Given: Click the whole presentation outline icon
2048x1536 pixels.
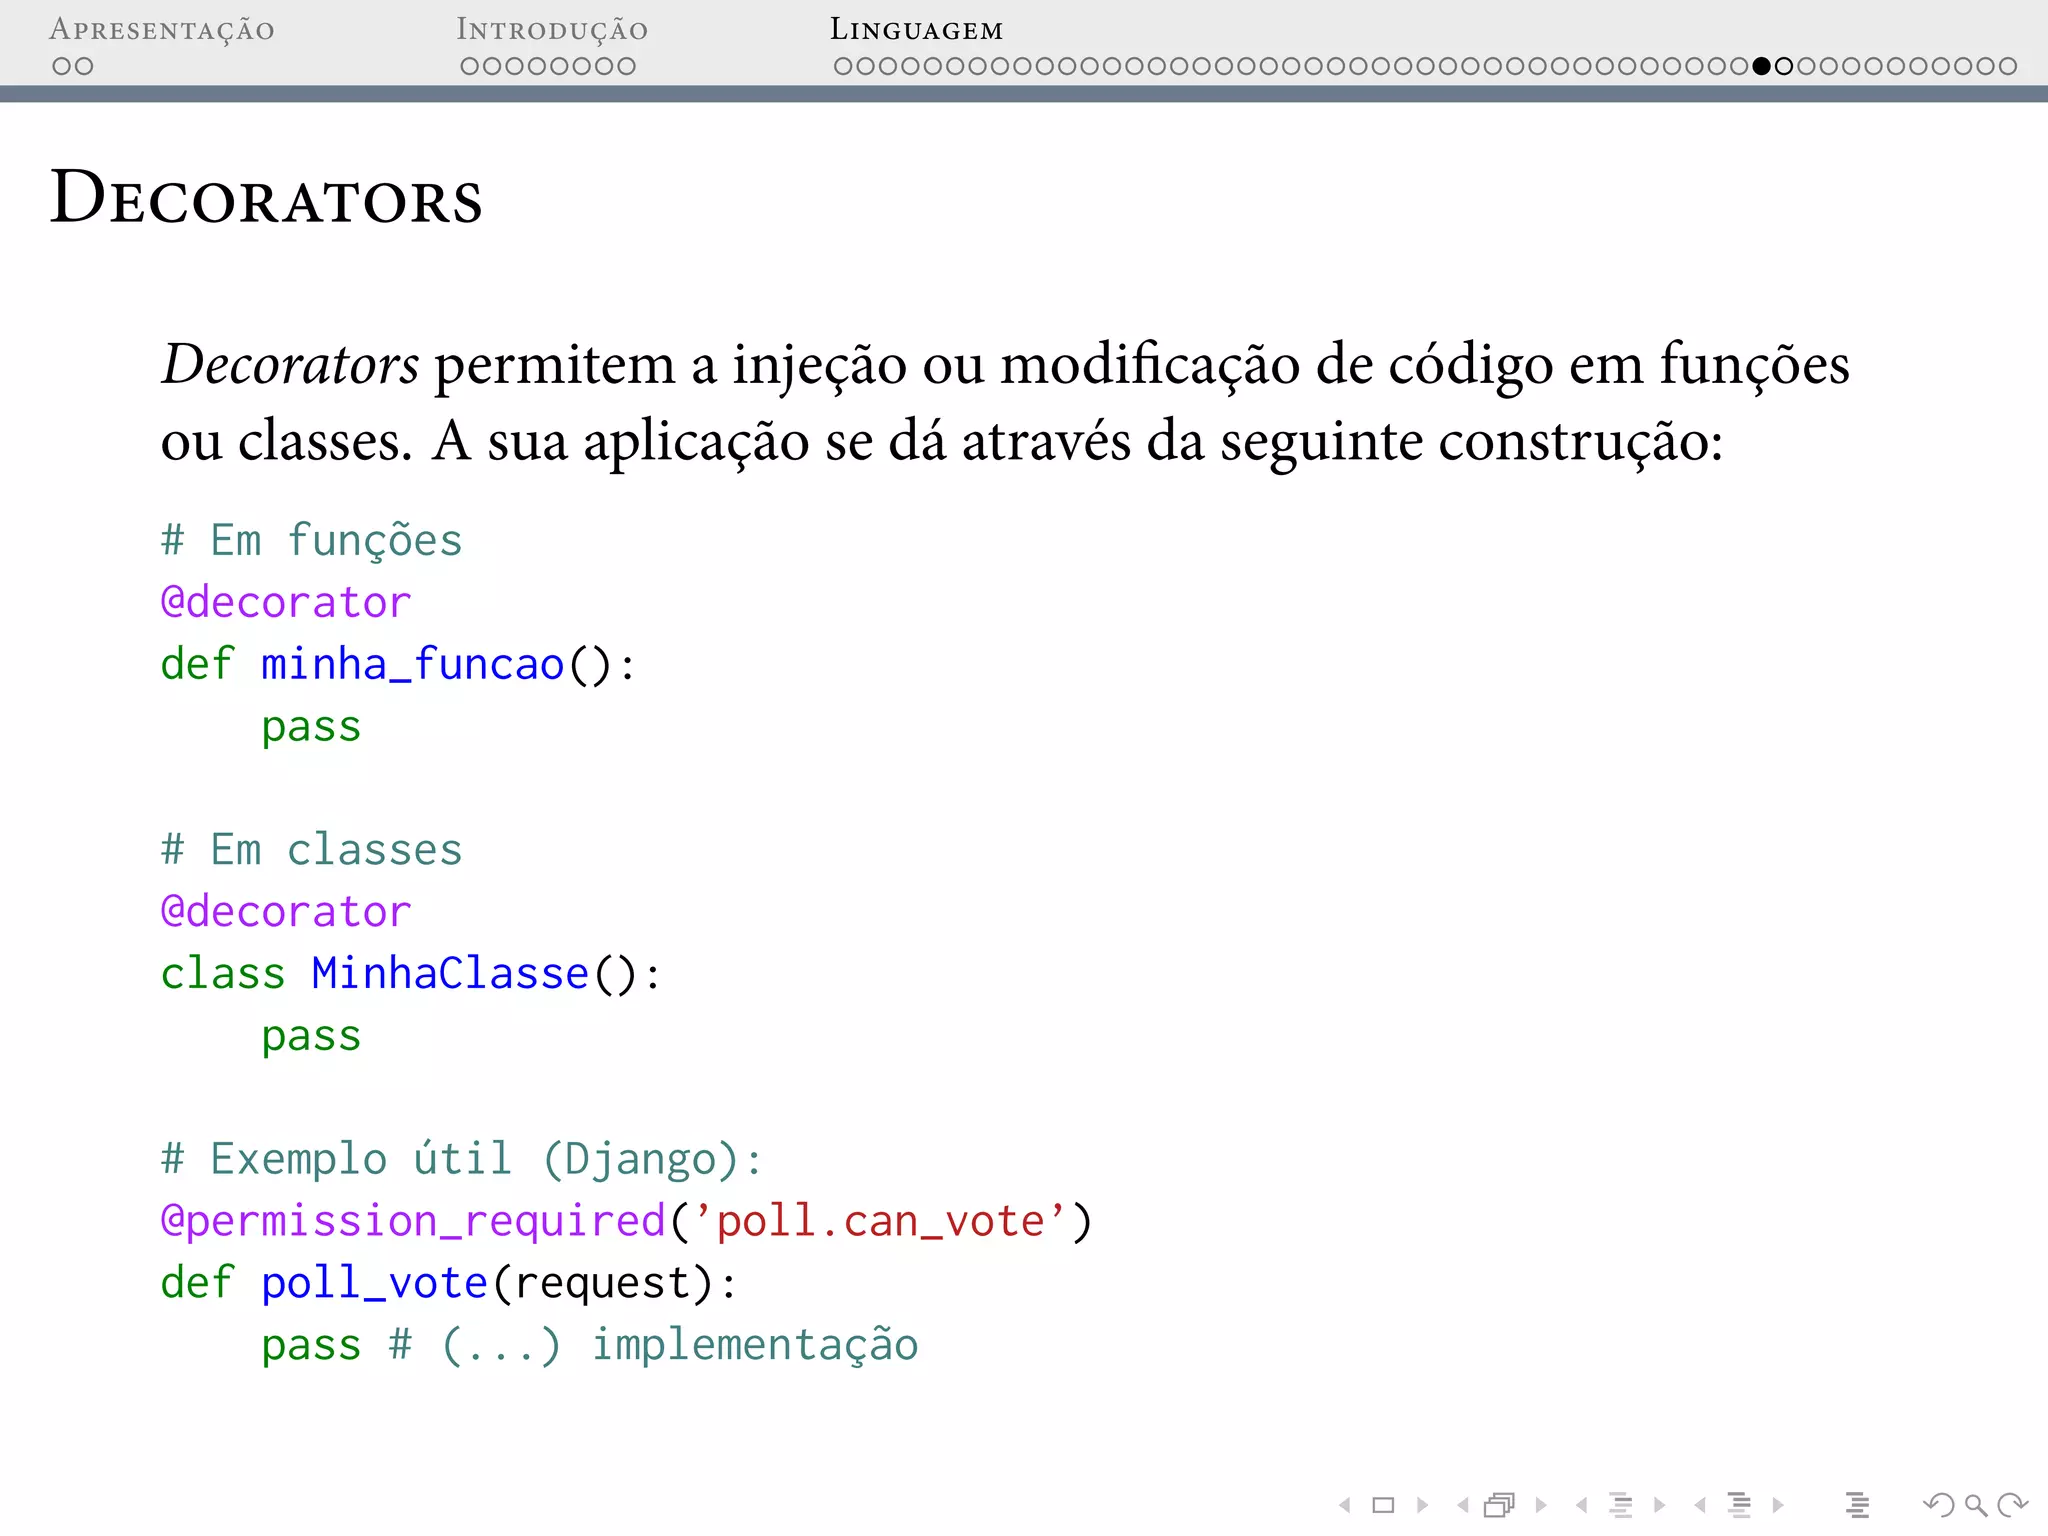Looking at the screenshot, I should [x=1858, y=1504].
